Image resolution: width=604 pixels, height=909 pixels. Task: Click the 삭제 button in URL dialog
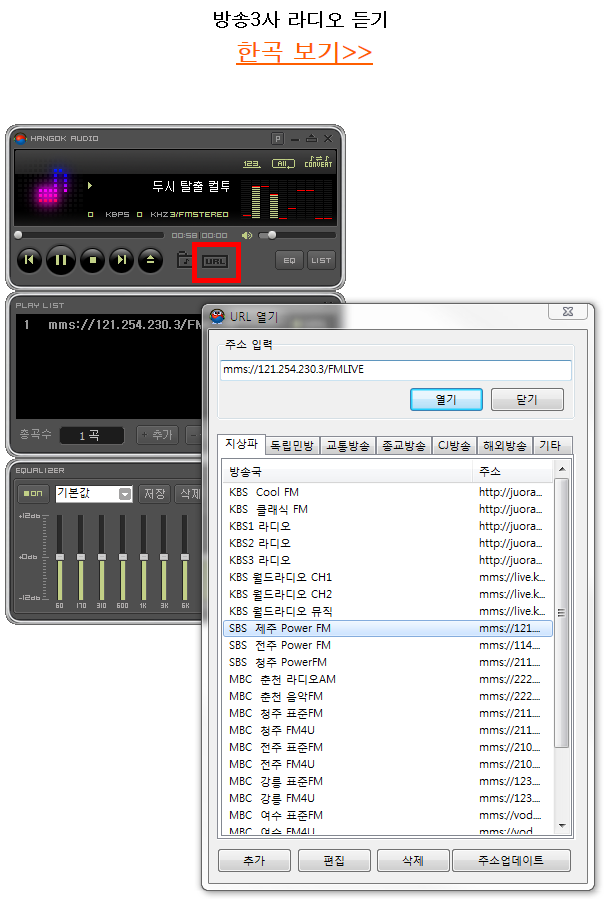(x=413, y=860)
